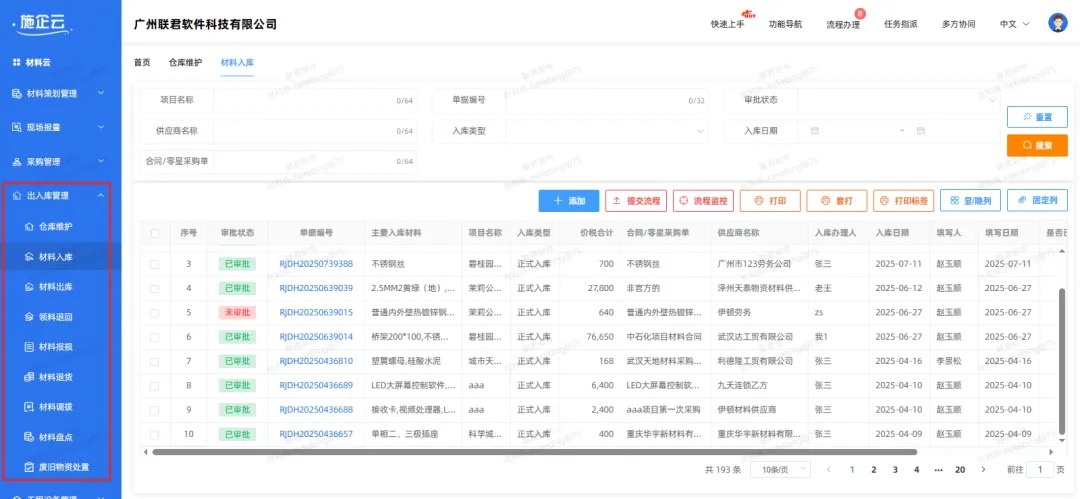1080x499 pixels.
Task: Click the 材料退货 menu icon
Action: (x=29, y=377)
